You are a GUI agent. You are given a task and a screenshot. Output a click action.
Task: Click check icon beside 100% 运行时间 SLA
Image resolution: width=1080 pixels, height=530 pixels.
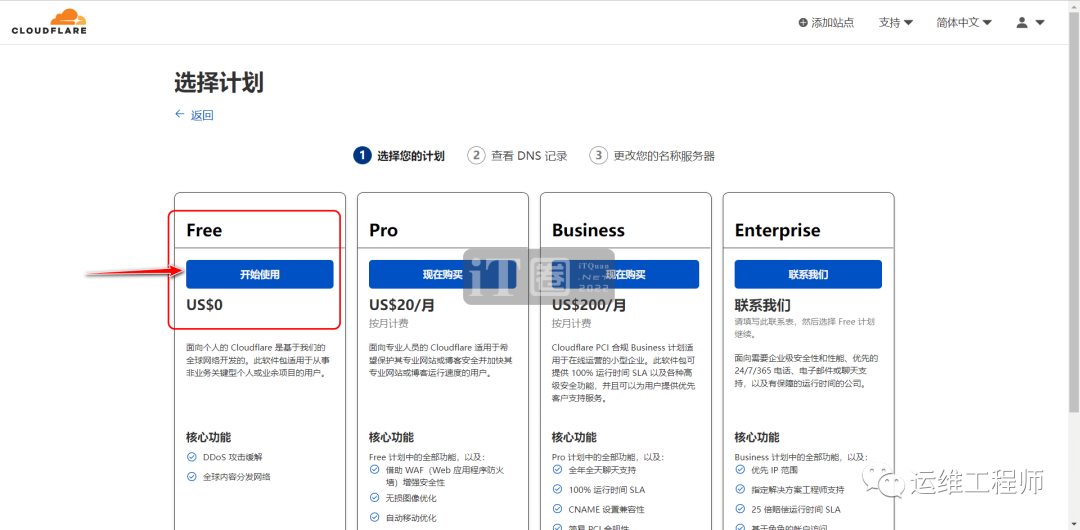pos(557,489)
